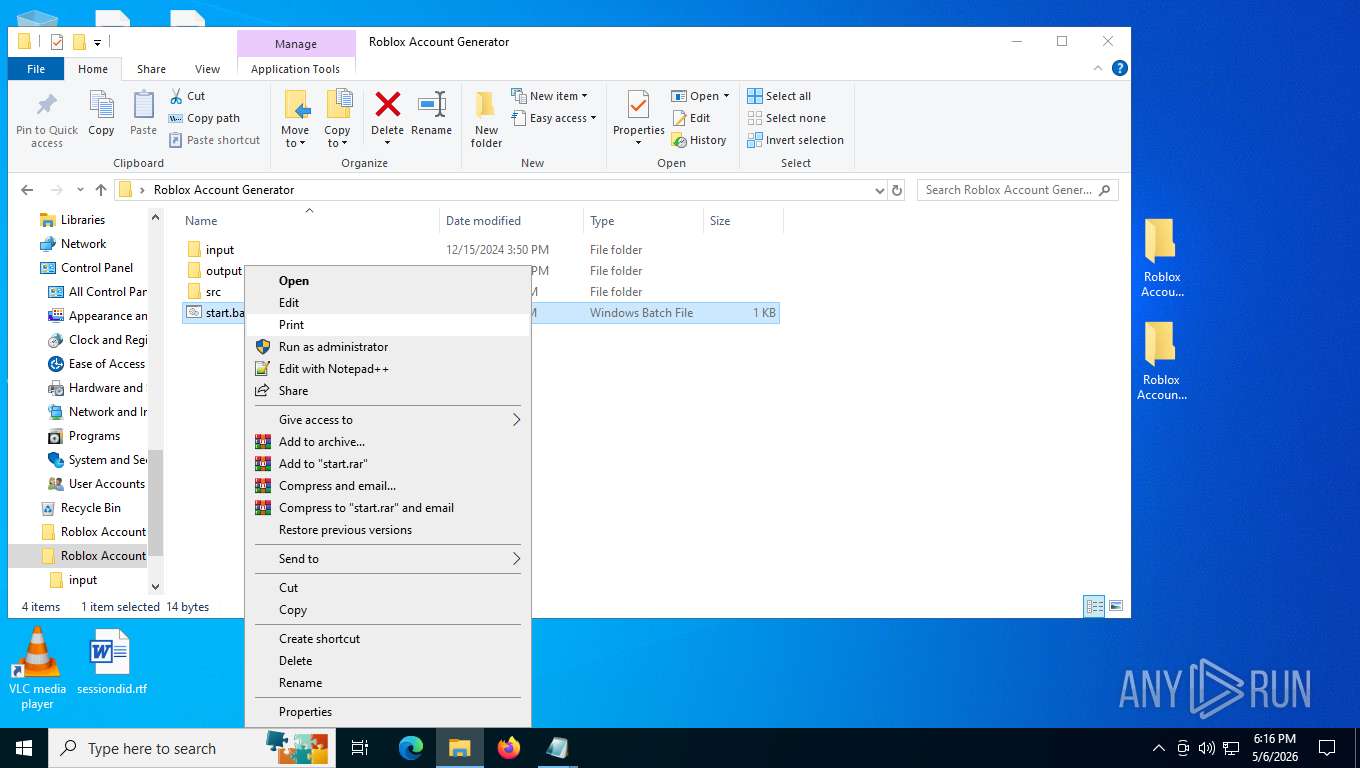1360x768 pixels.
Task: Open sessiondid.rtf on the desktop
Action: [111, 662]
